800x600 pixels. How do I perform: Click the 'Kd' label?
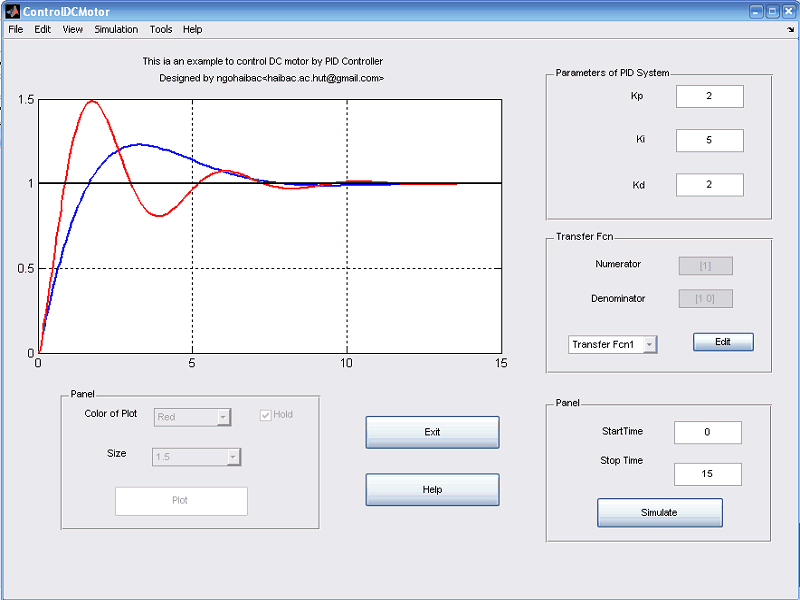tap(638, 185)
